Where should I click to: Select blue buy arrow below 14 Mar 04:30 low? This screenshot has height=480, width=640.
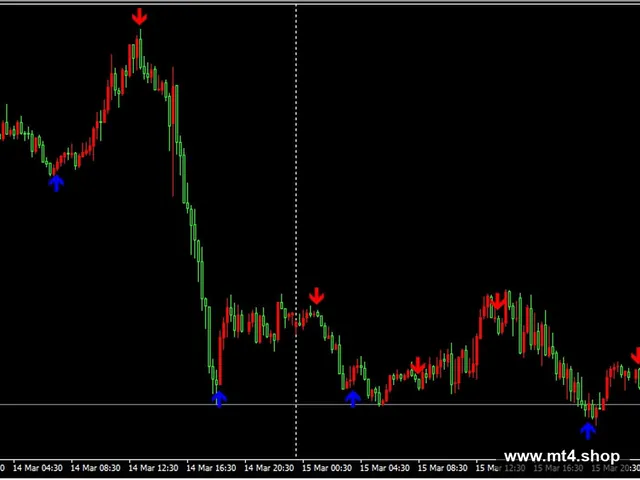coord(56,183)
